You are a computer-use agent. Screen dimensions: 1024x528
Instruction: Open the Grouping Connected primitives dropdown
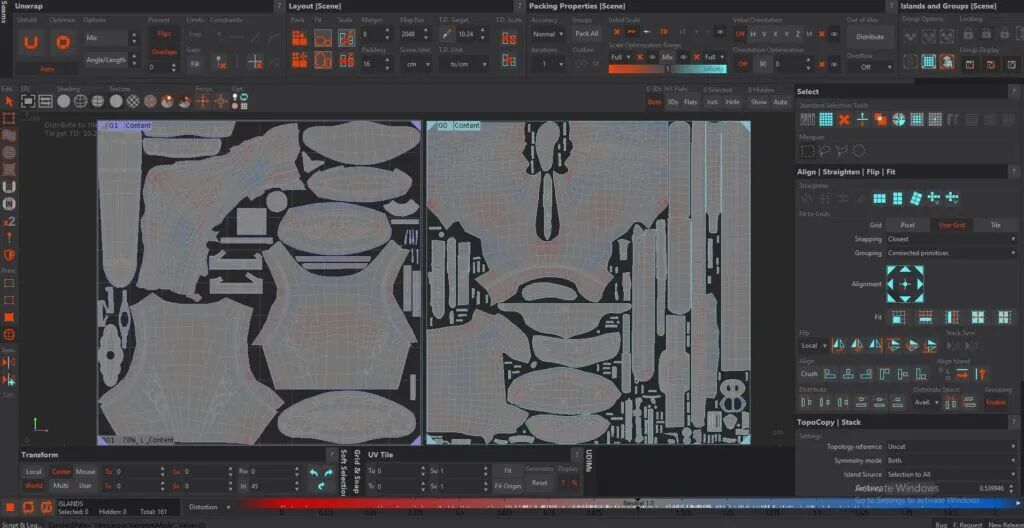(x=951, y=253)
